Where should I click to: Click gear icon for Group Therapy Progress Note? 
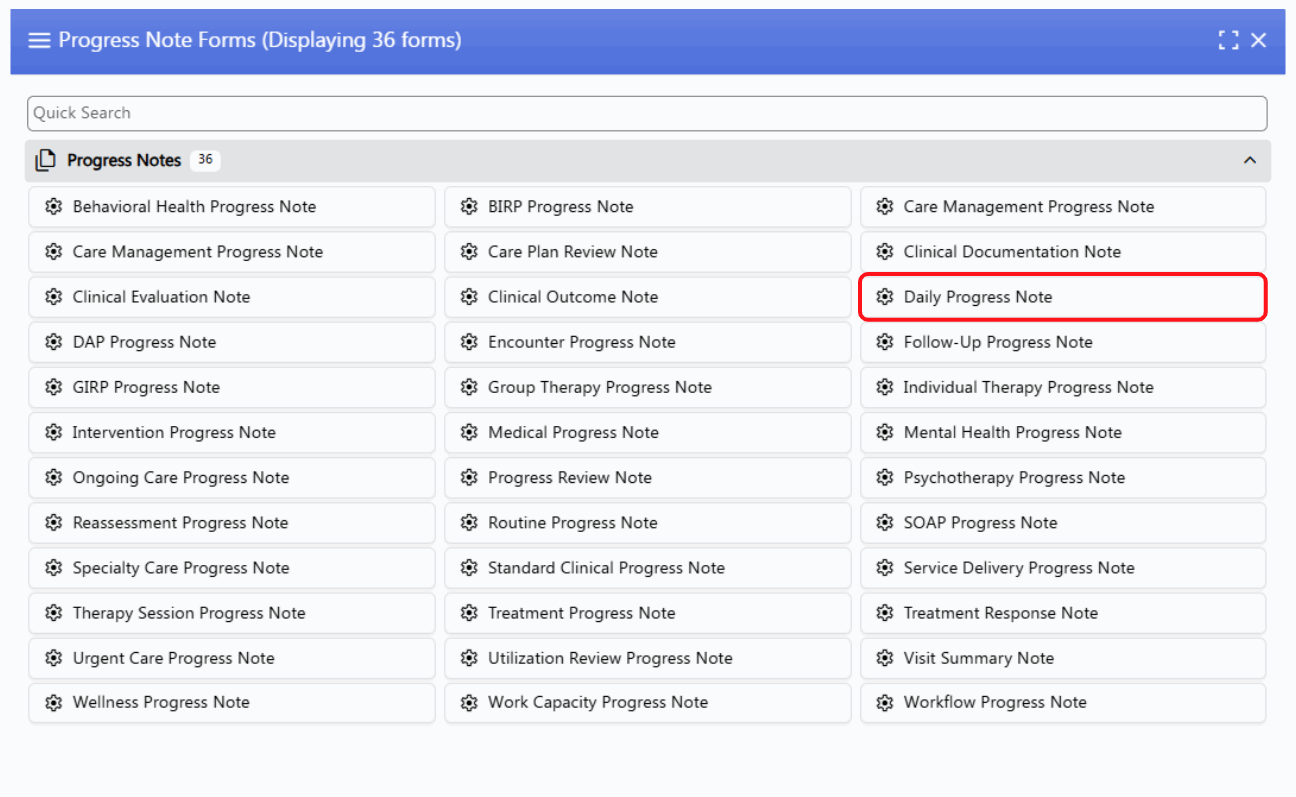[x=469, y=387]
